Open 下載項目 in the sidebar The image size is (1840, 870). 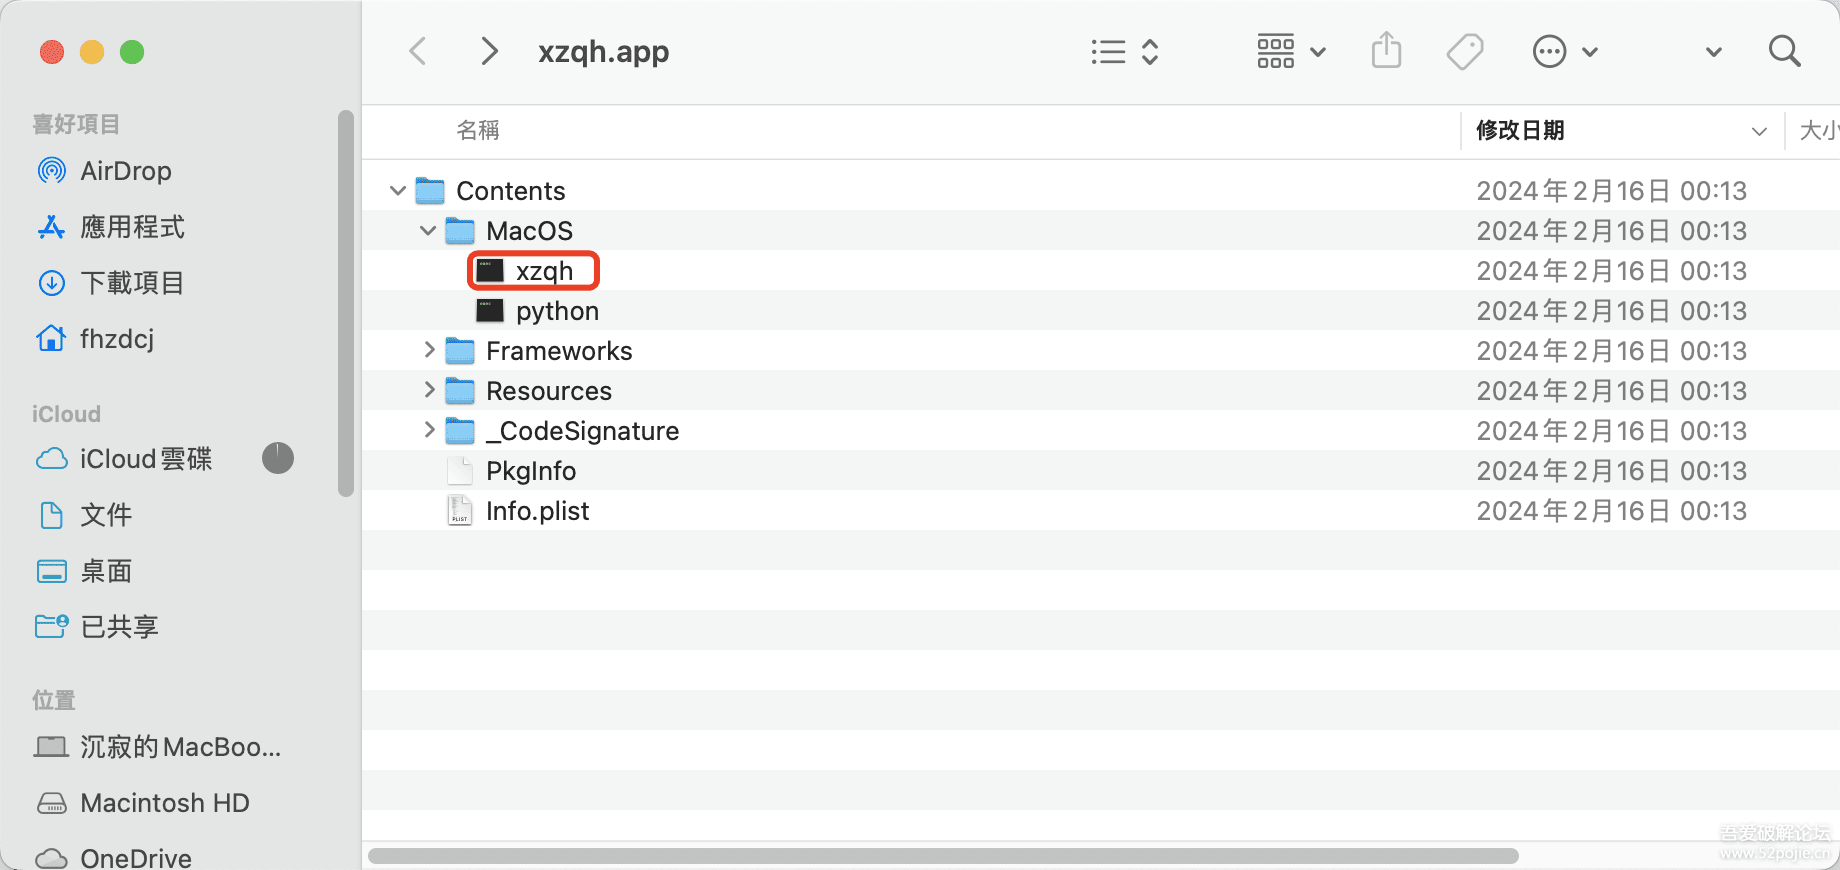[131, 283]
